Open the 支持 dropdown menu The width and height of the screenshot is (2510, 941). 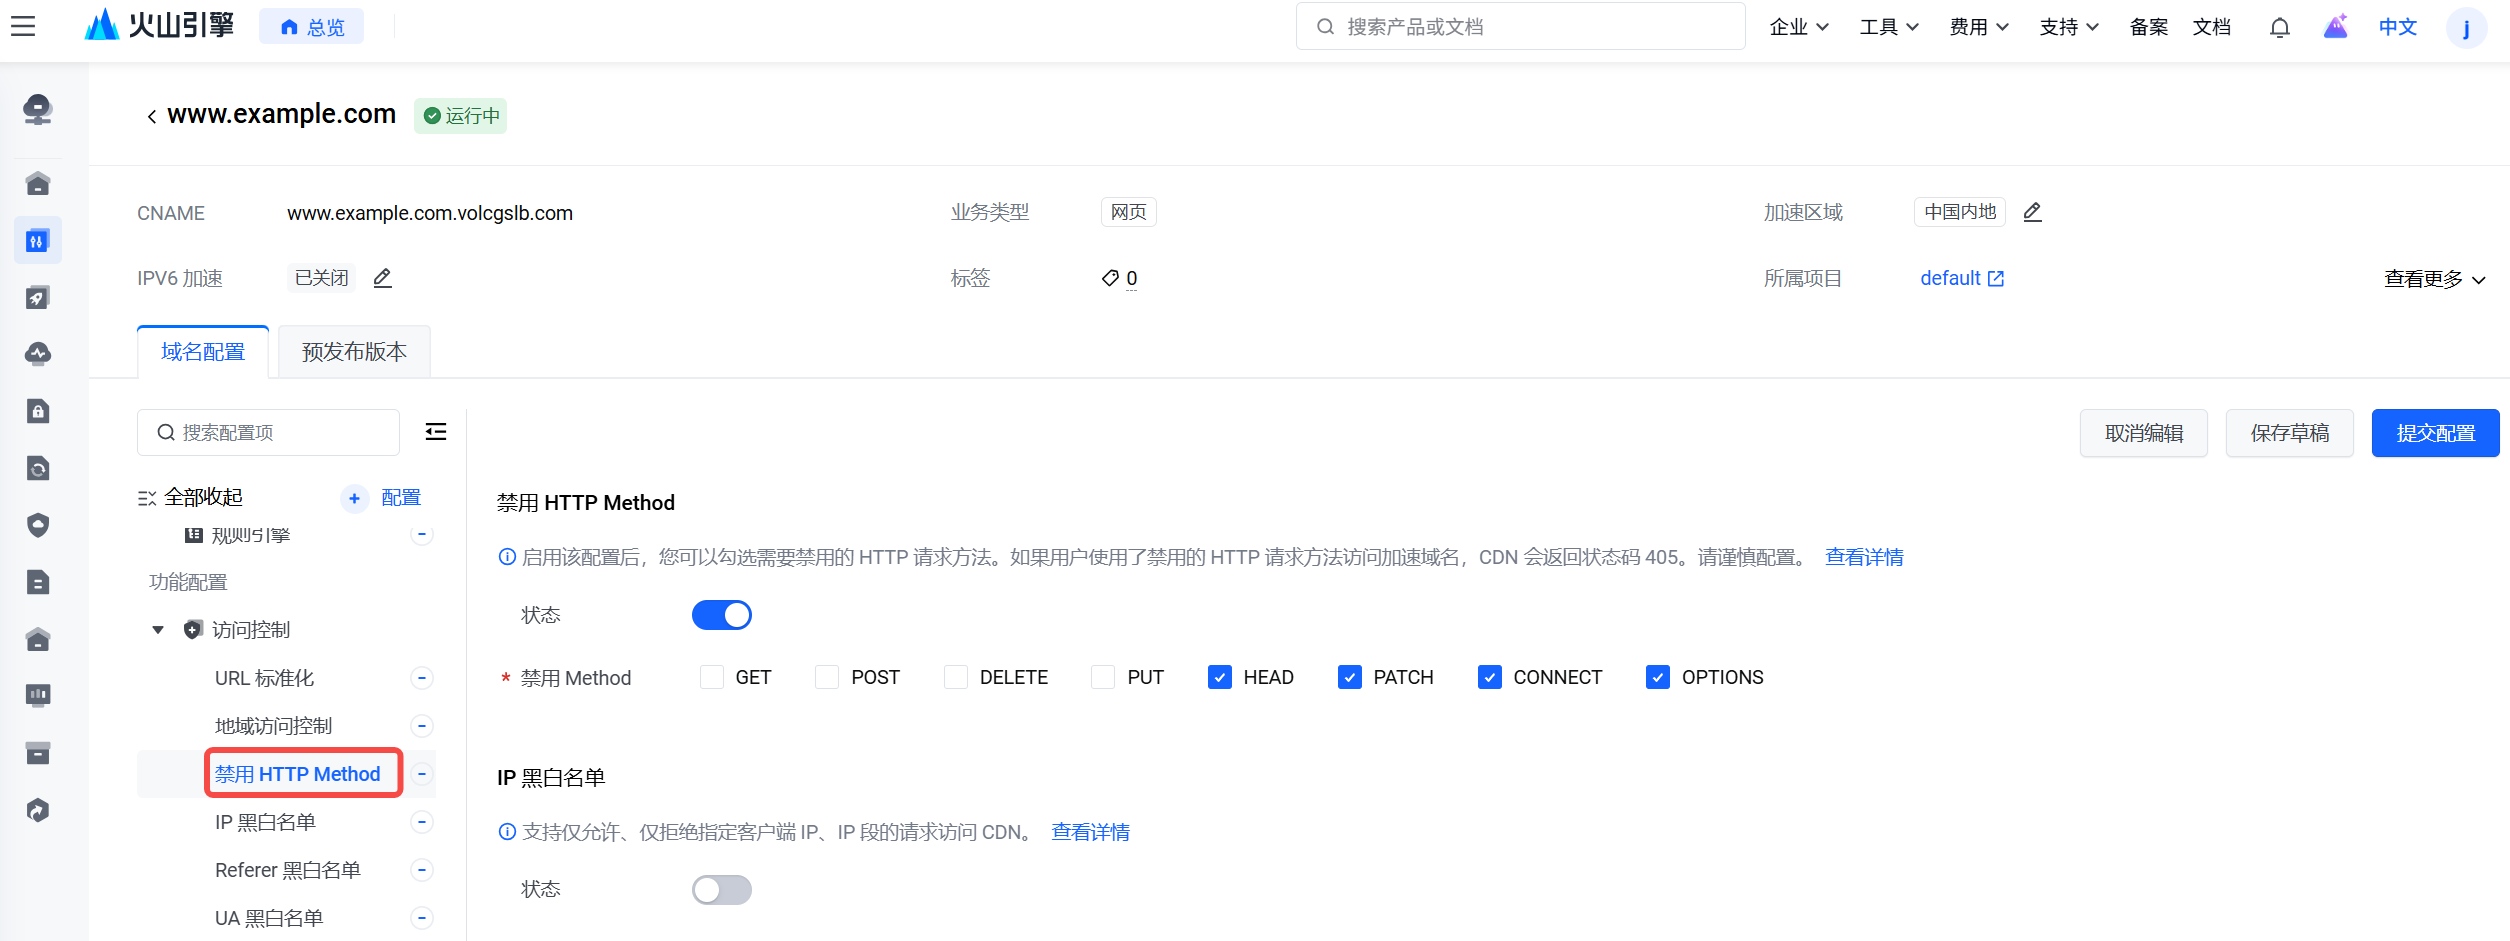coord(2069,27)
